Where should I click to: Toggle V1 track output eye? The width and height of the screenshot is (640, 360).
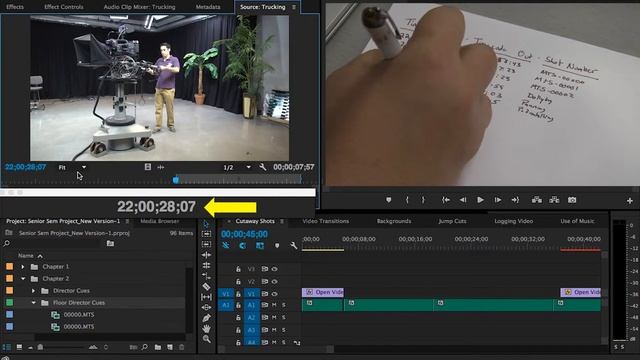click(275, 293)
